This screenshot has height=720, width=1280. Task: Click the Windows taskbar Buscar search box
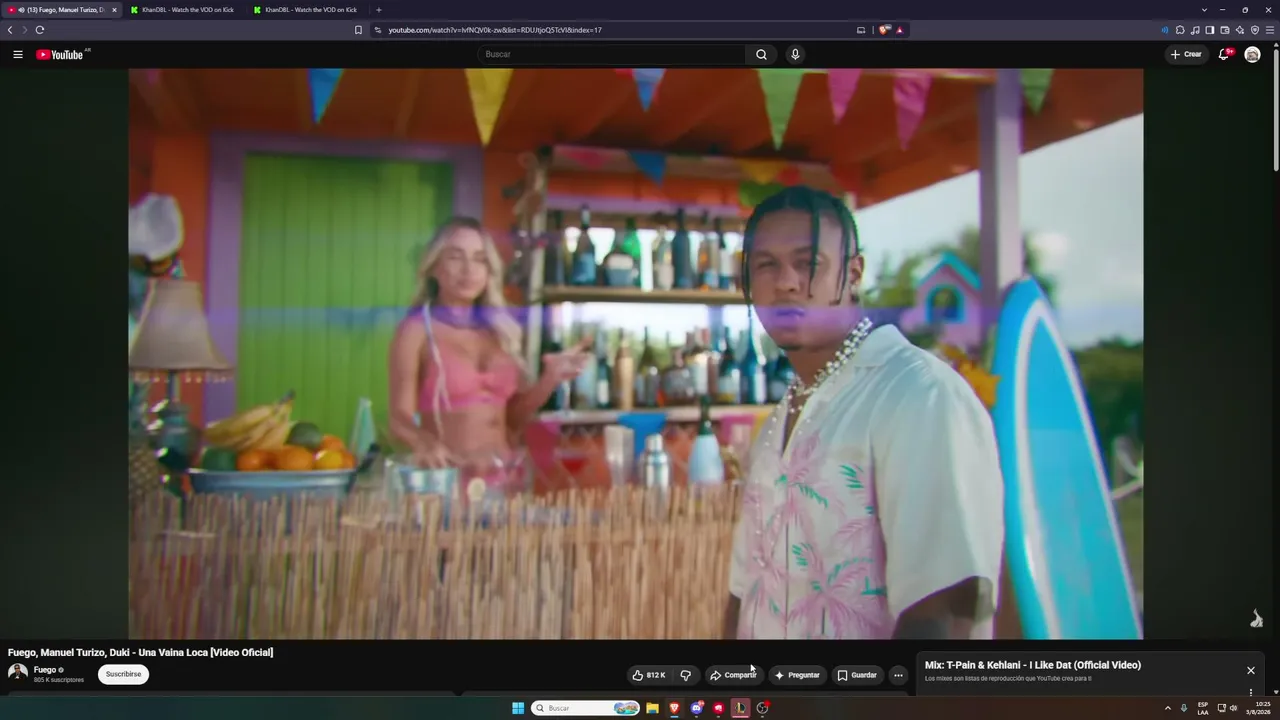[x=586, y=708]
